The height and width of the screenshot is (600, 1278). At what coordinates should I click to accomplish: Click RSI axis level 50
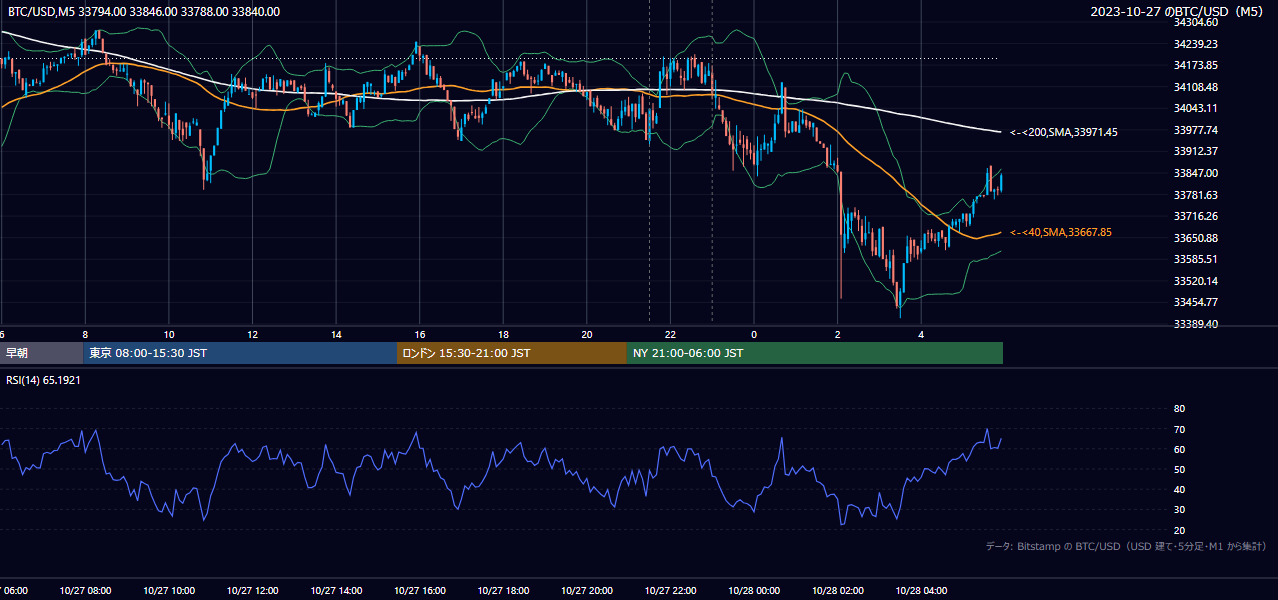tap(1179, 469)
